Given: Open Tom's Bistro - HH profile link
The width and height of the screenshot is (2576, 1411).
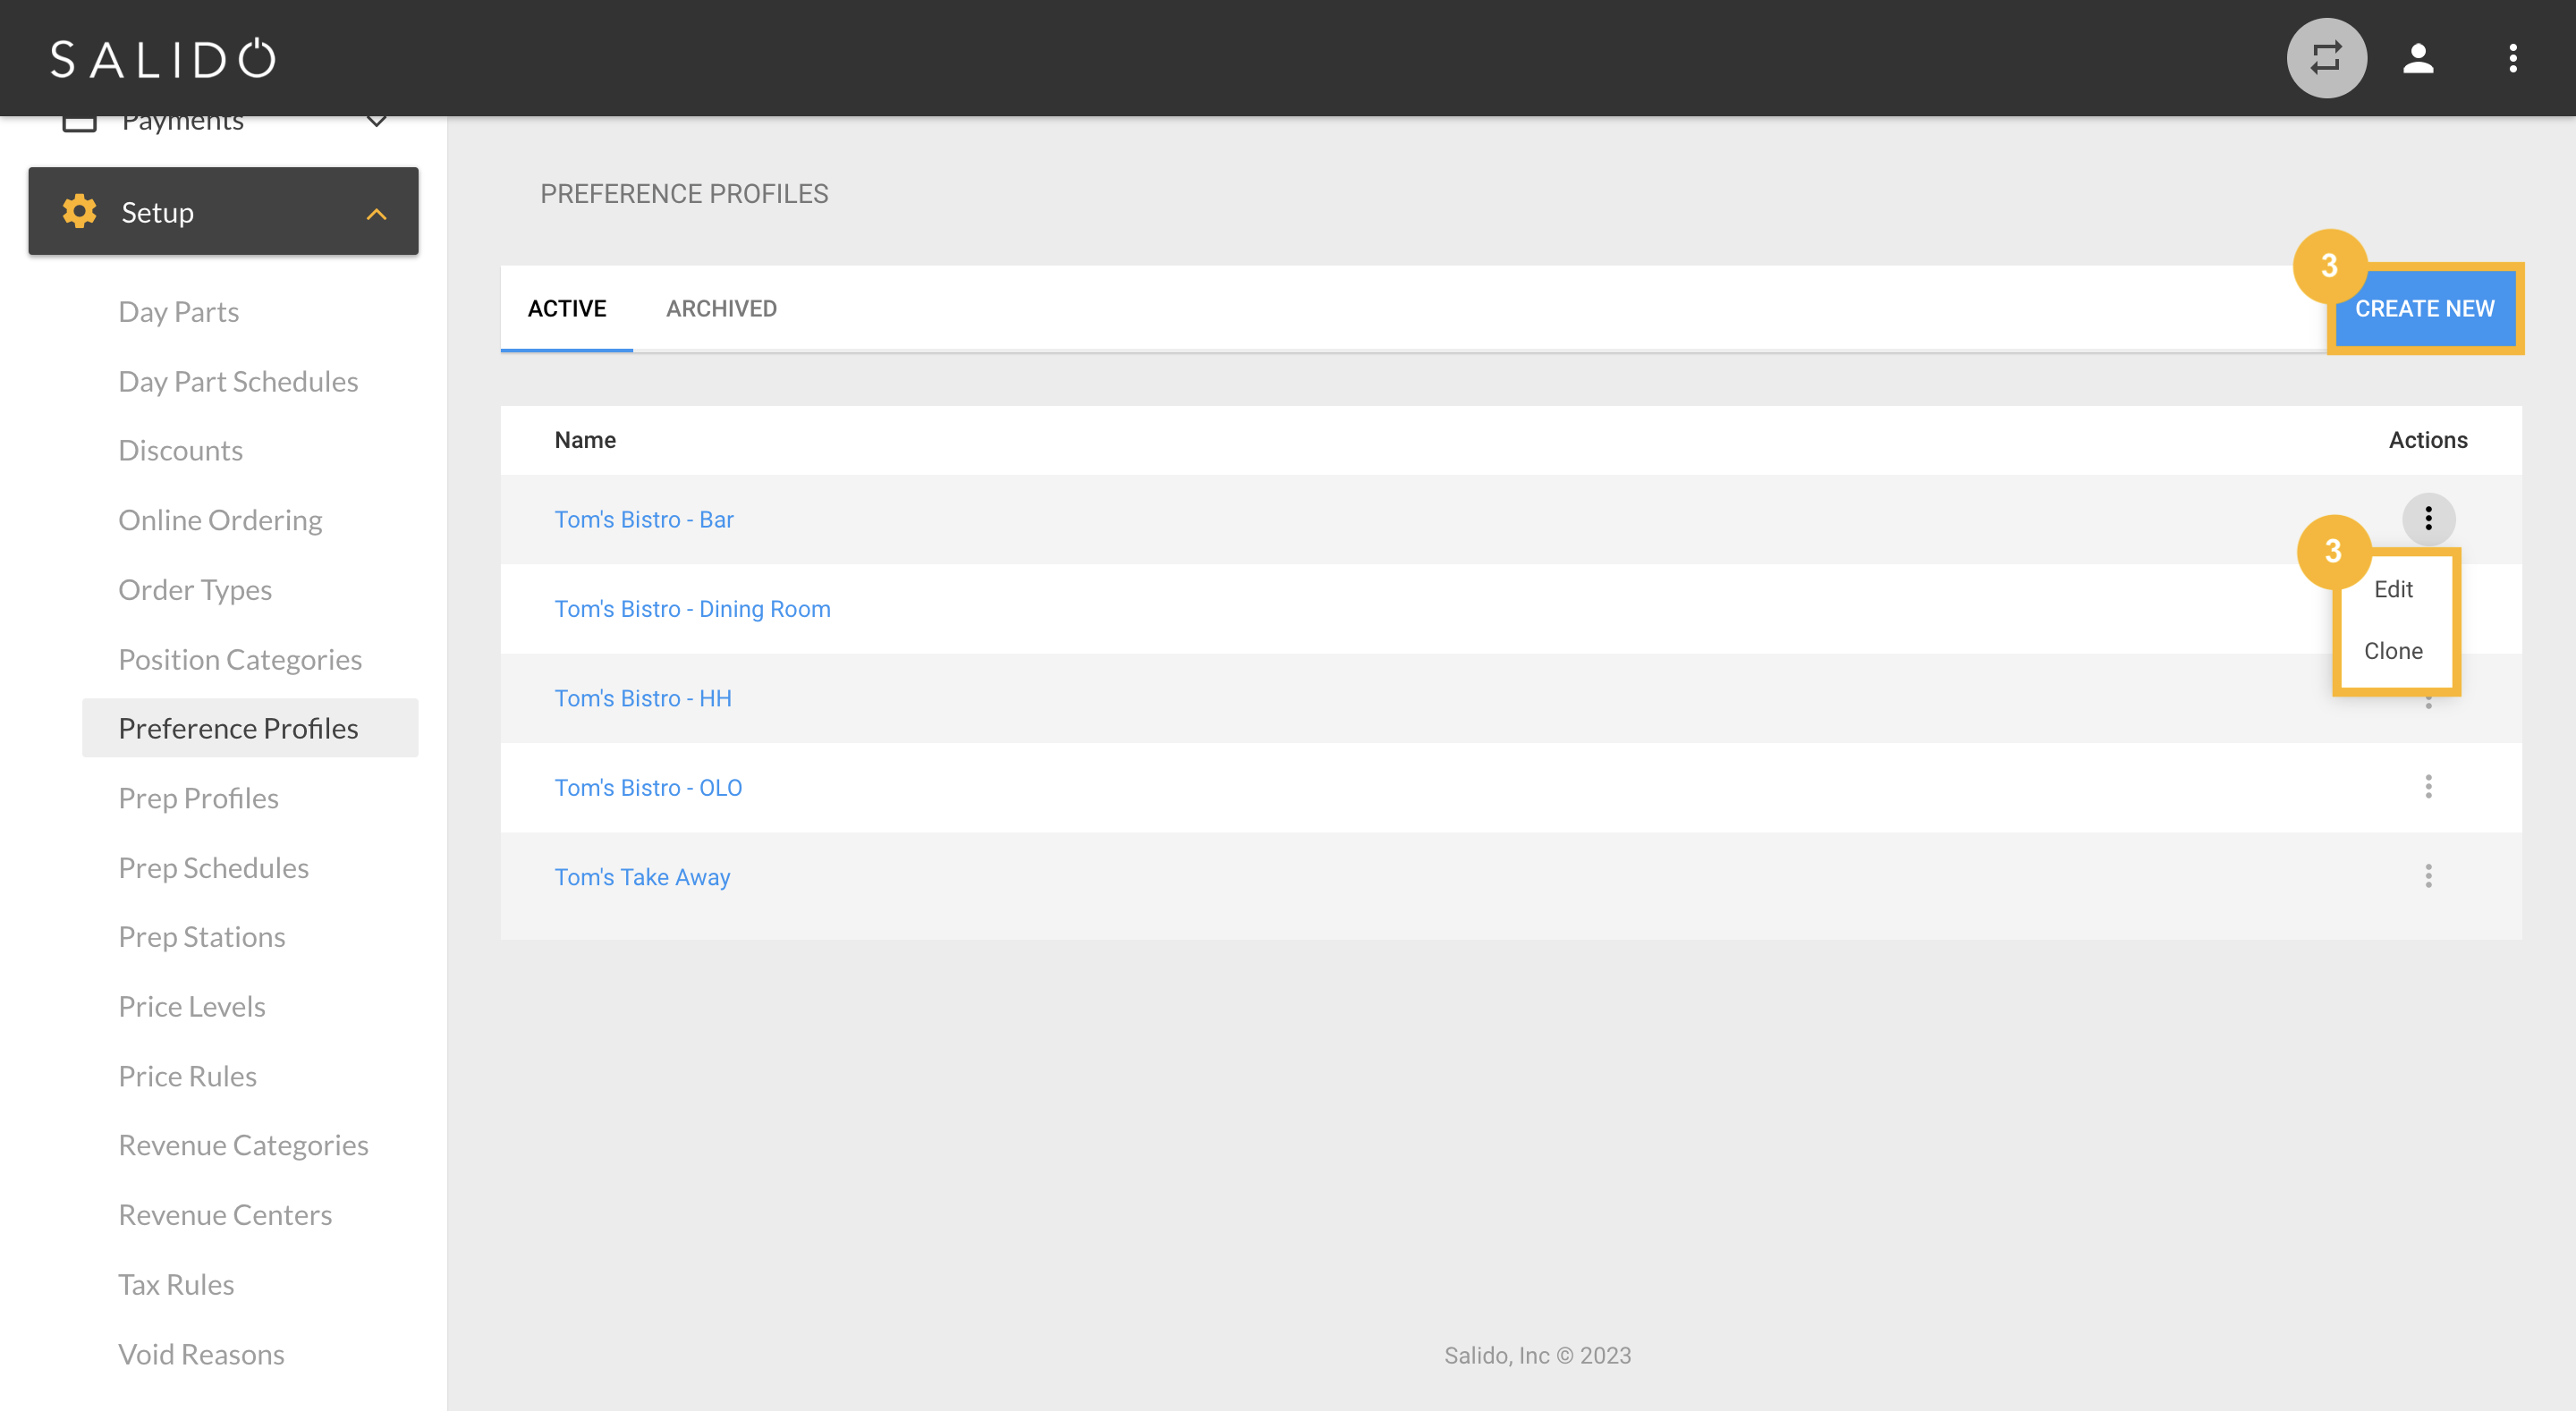Looking at the screenshot, I should coord(643,698).
